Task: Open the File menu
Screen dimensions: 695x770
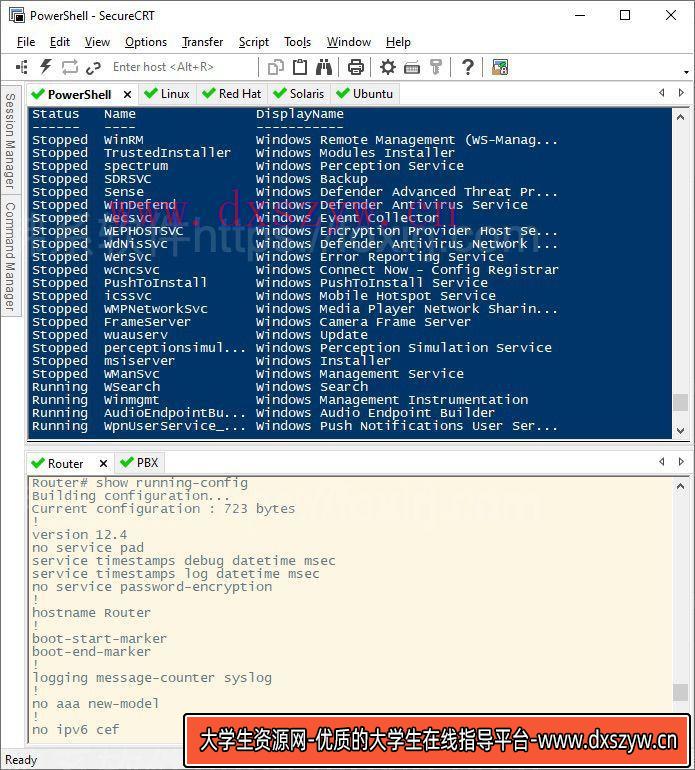Action: (26, 42)
